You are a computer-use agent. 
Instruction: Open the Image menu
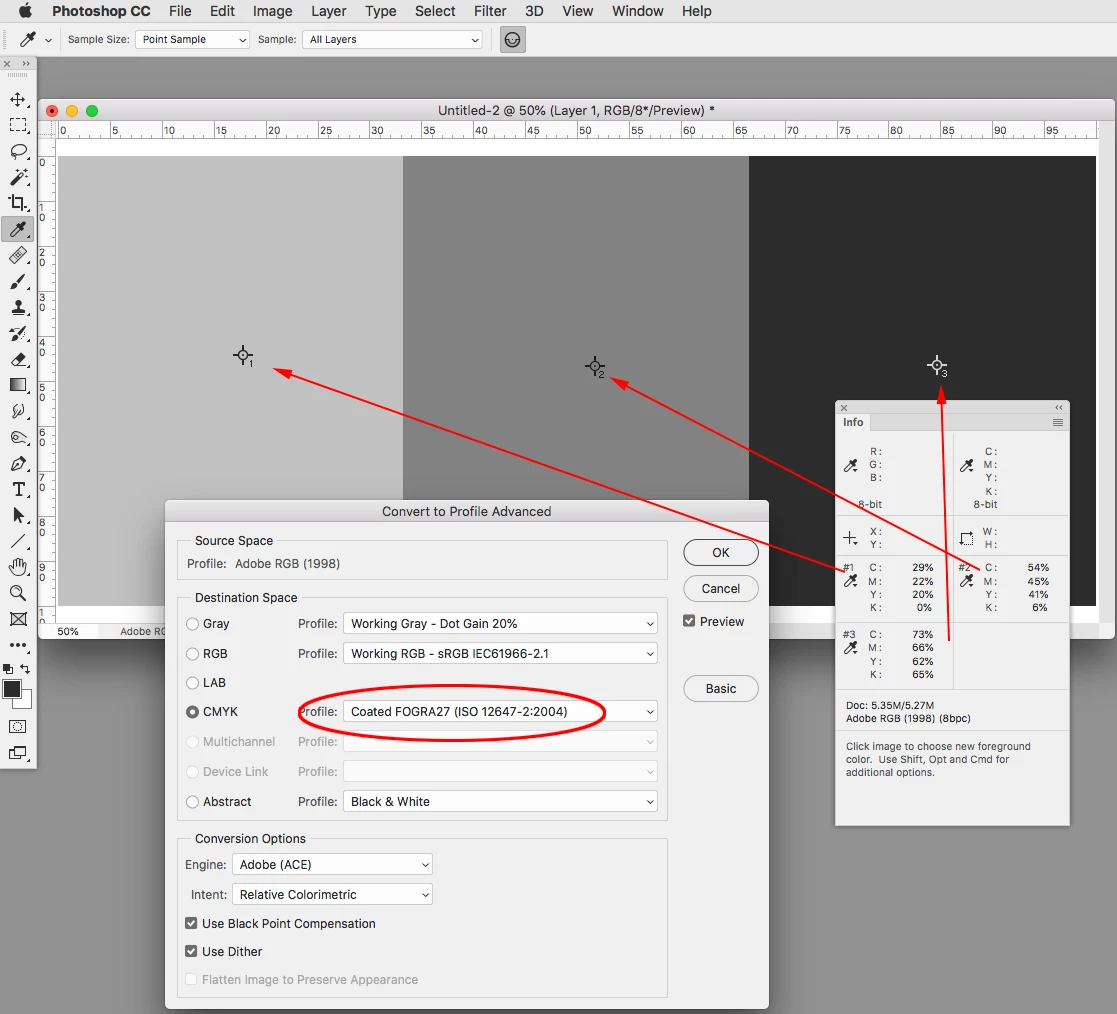pyautogui.click(x=273, y=11)
